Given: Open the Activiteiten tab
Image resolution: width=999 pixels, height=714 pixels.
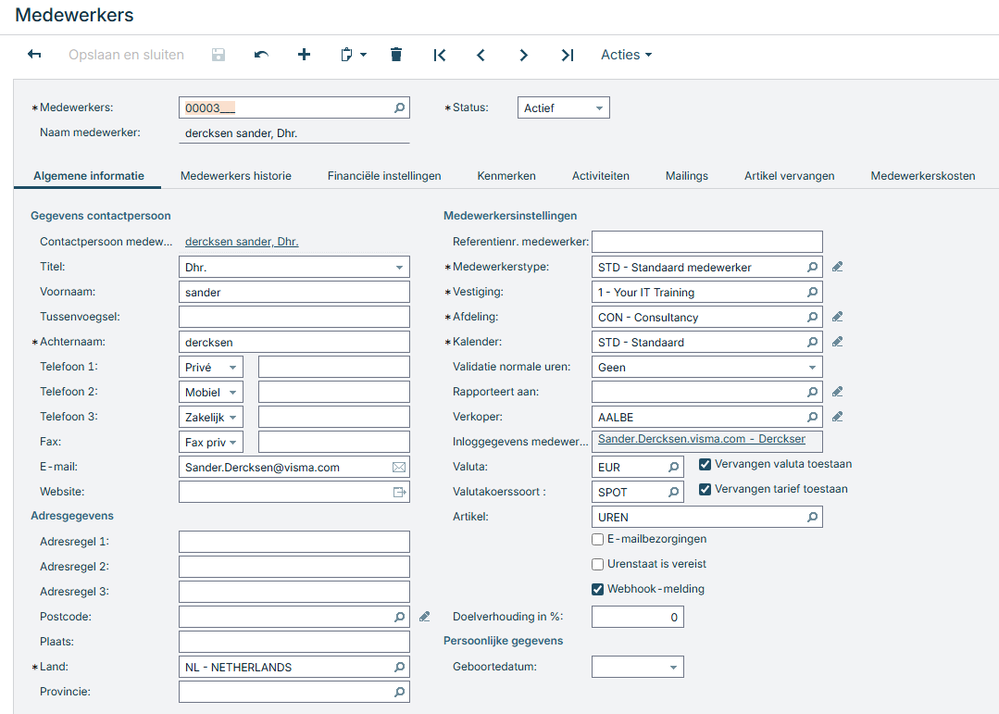Looking at the screenshot, I should click(601, 176).
